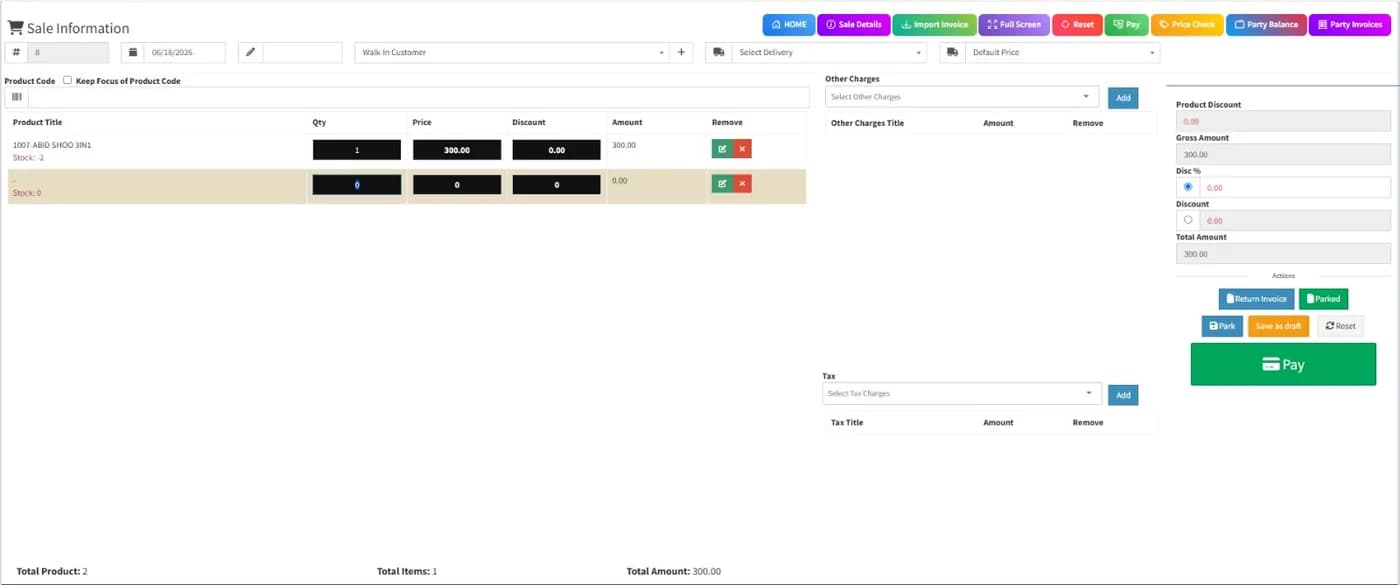Click the Reset button under Actions
Viewport: 1400px width, 585px height.
(x=1340, y=326)
